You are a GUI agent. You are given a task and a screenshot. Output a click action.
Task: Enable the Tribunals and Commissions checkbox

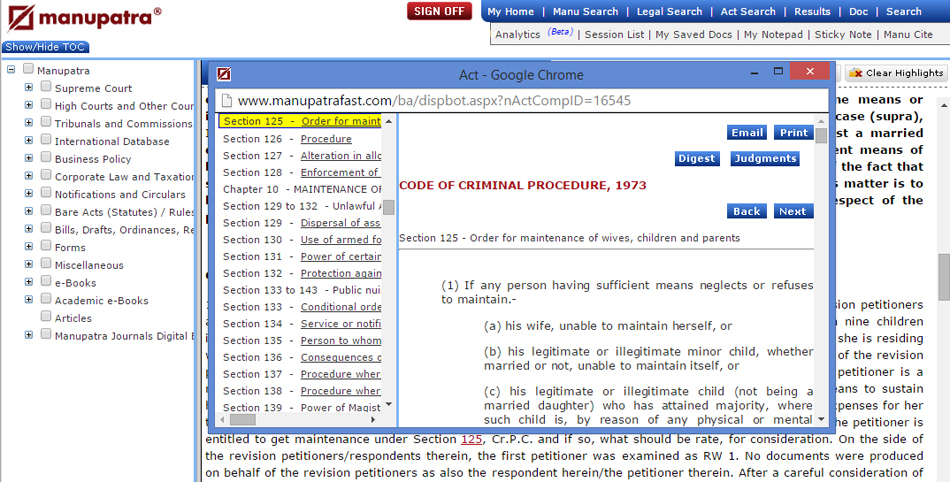pyautogui.click(x=46, y=122)
